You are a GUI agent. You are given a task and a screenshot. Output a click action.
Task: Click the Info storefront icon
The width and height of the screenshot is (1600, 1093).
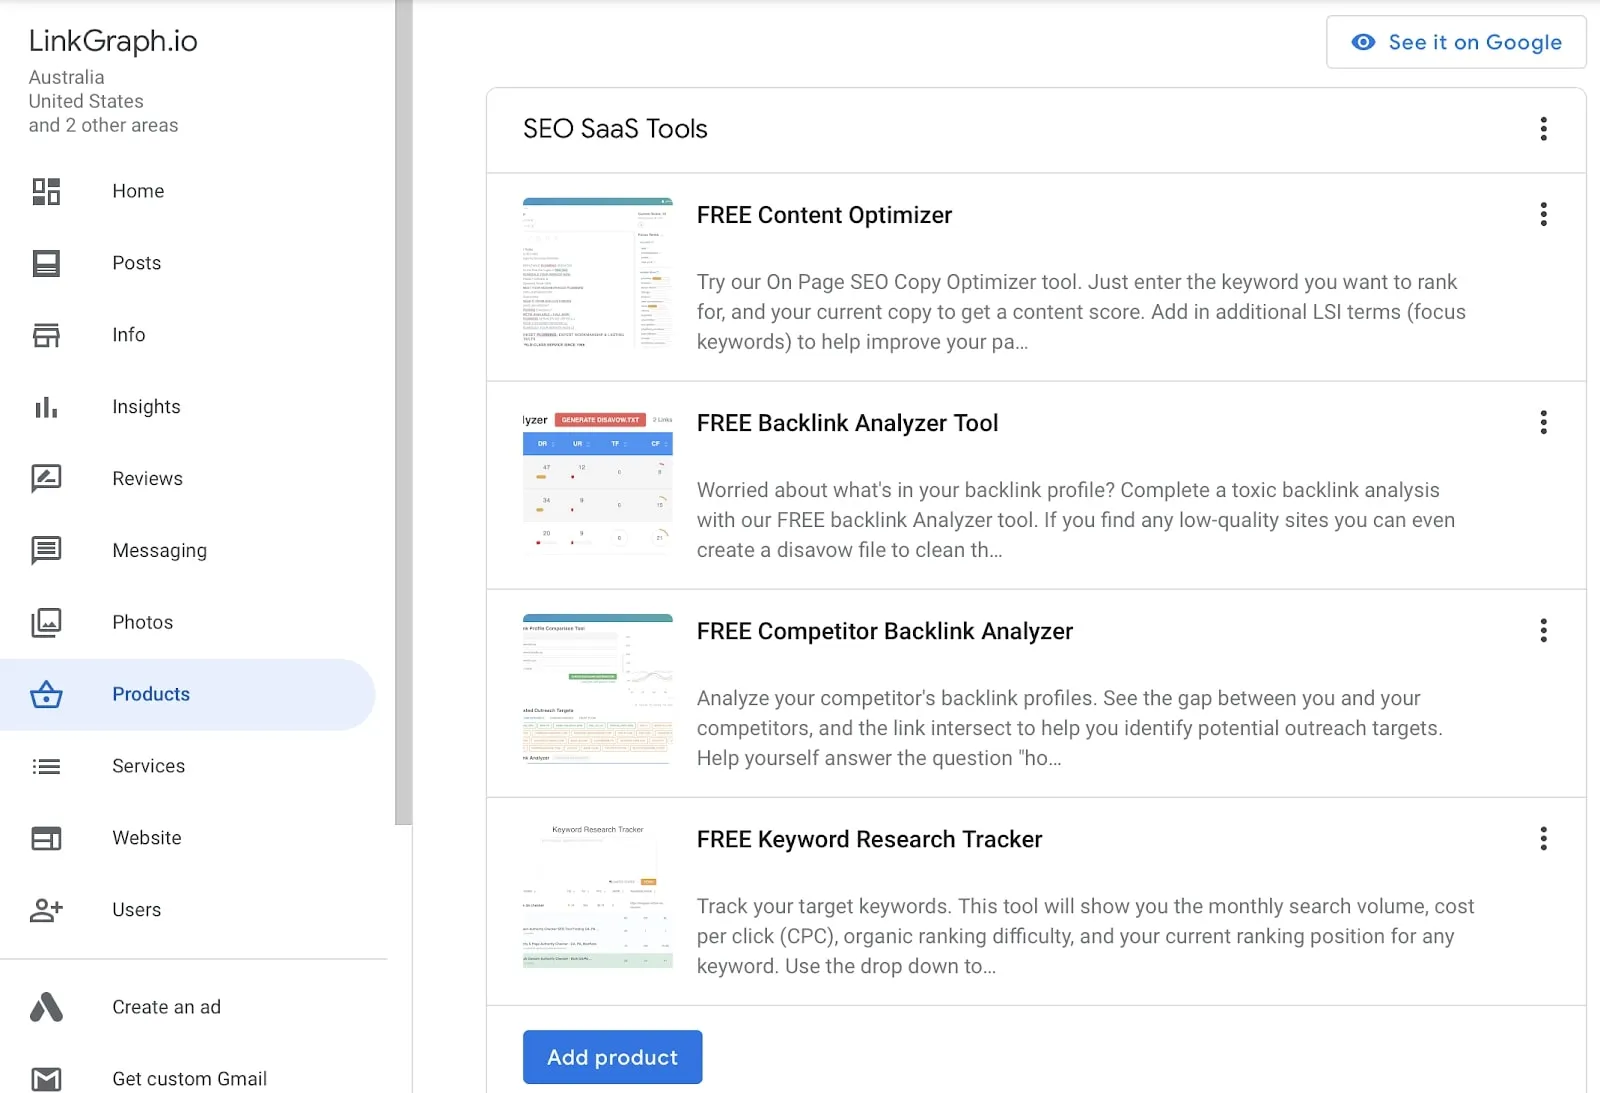point(46,335)
